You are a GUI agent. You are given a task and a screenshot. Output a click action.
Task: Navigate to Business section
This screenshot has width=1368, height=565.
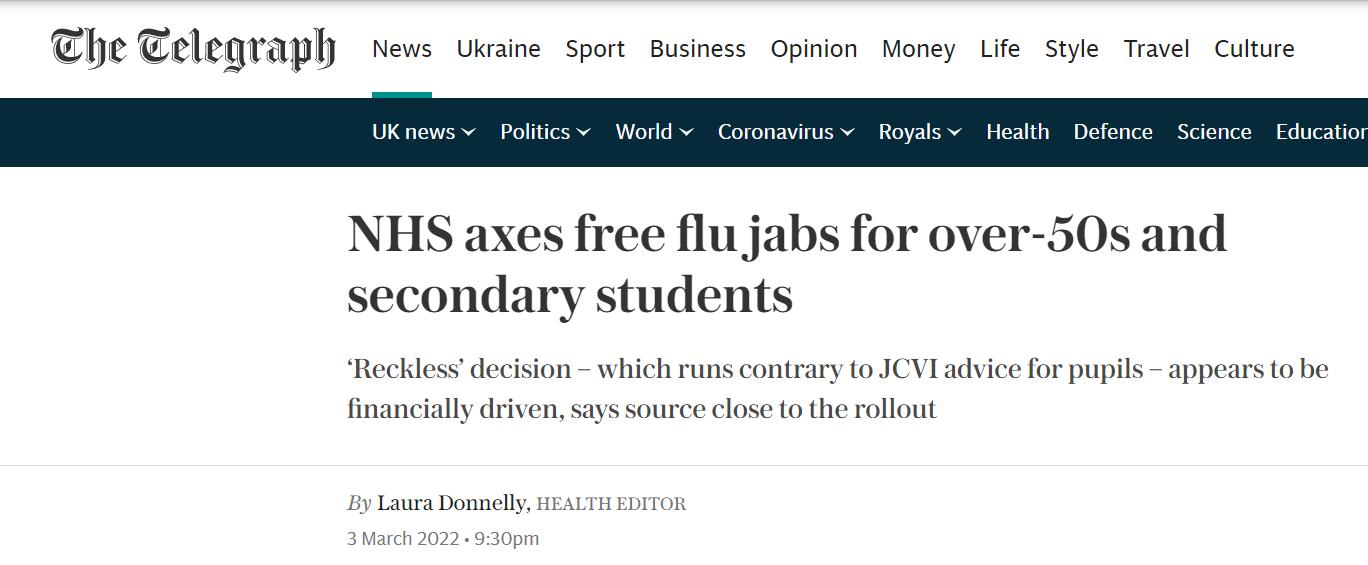pyautogui.click(x=697, y=49)
